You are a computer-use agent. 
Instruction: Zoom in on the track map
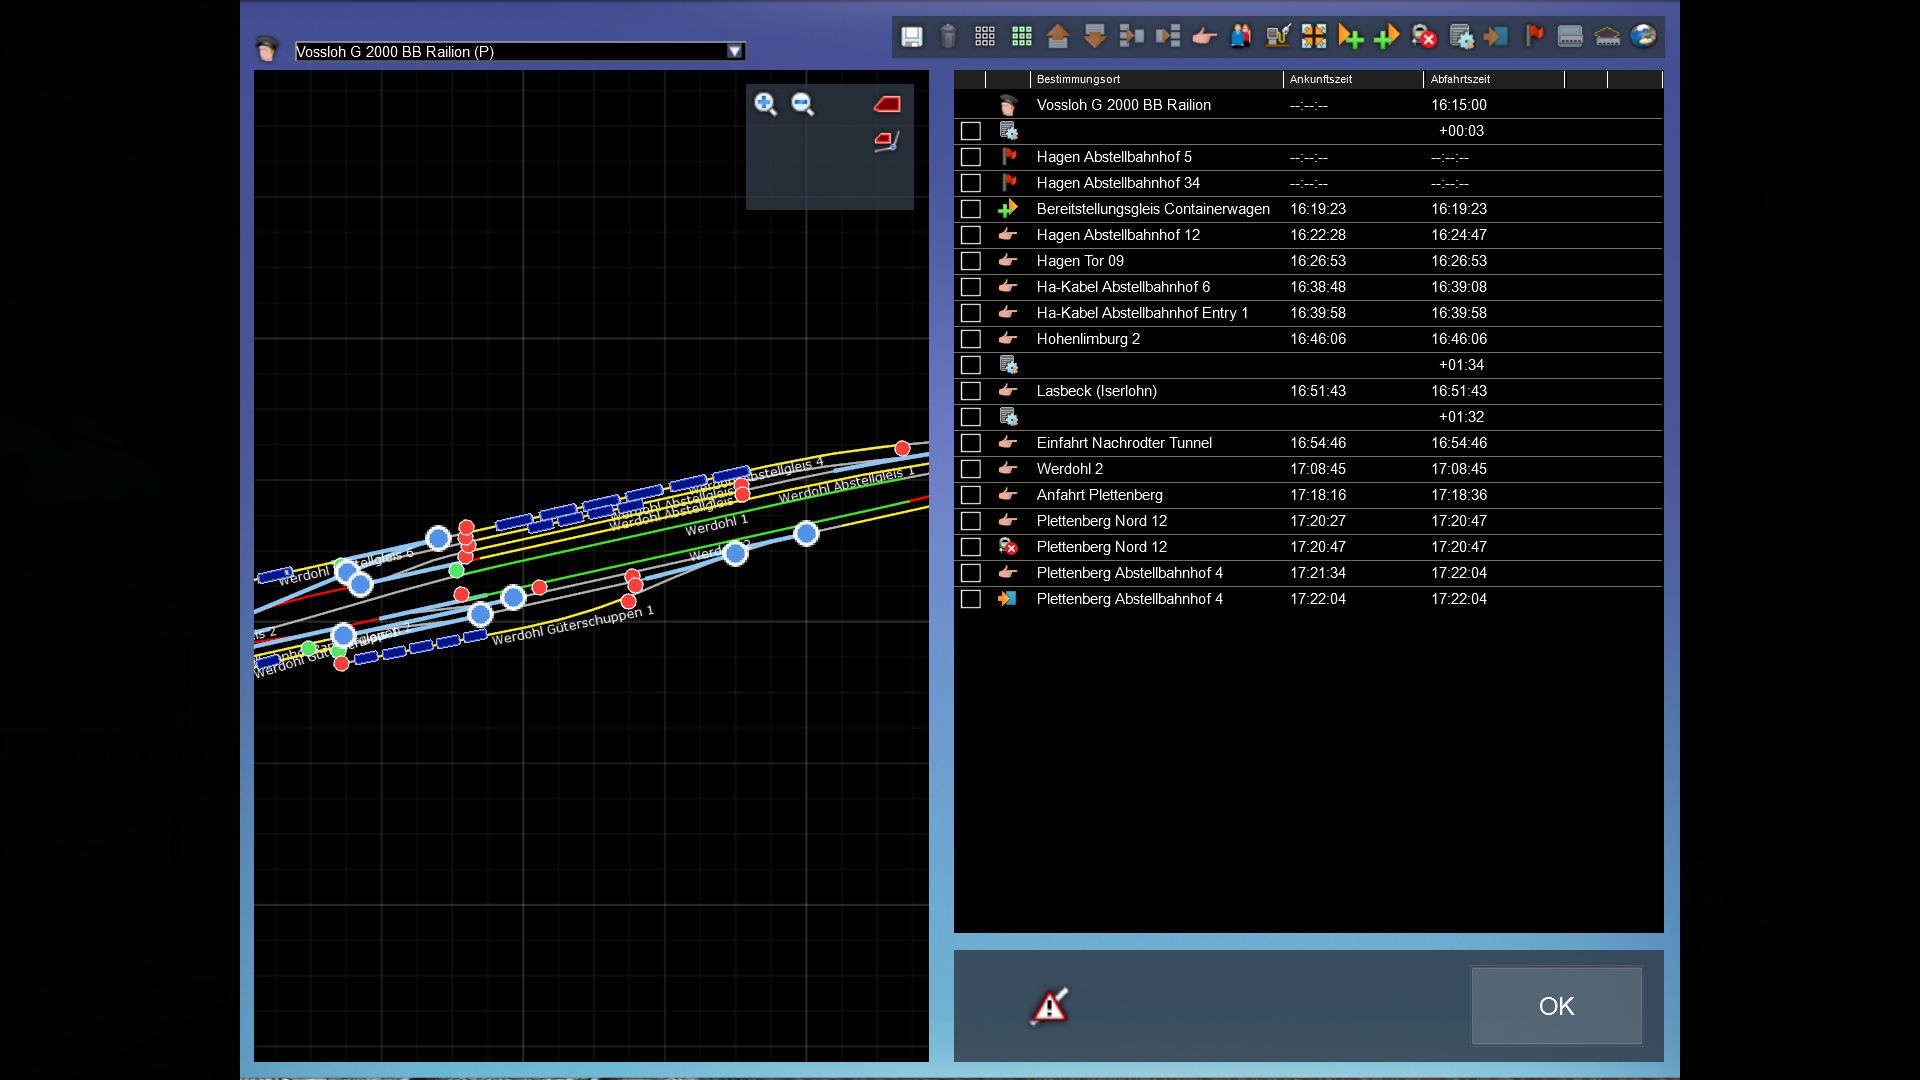pos(765,104)
